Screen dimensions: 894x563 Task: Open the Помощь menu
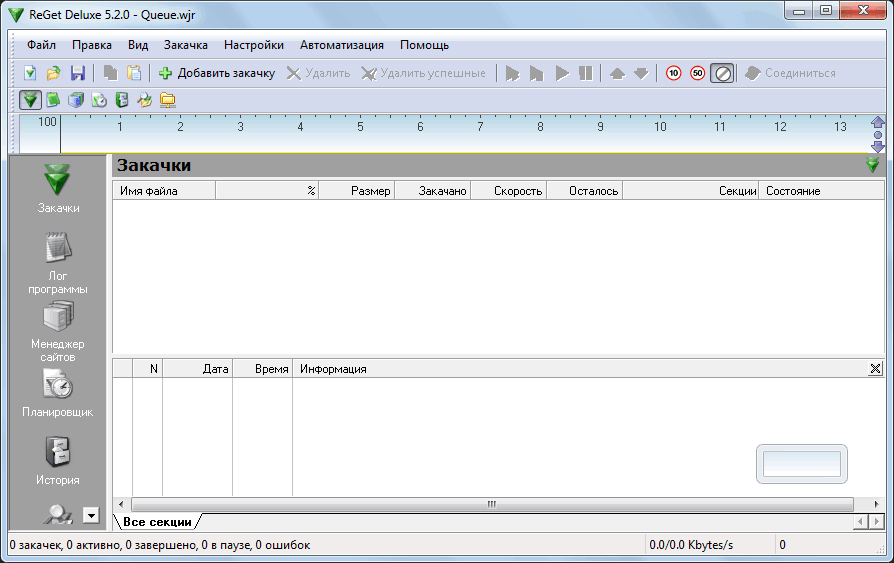(x=424, y=45)
